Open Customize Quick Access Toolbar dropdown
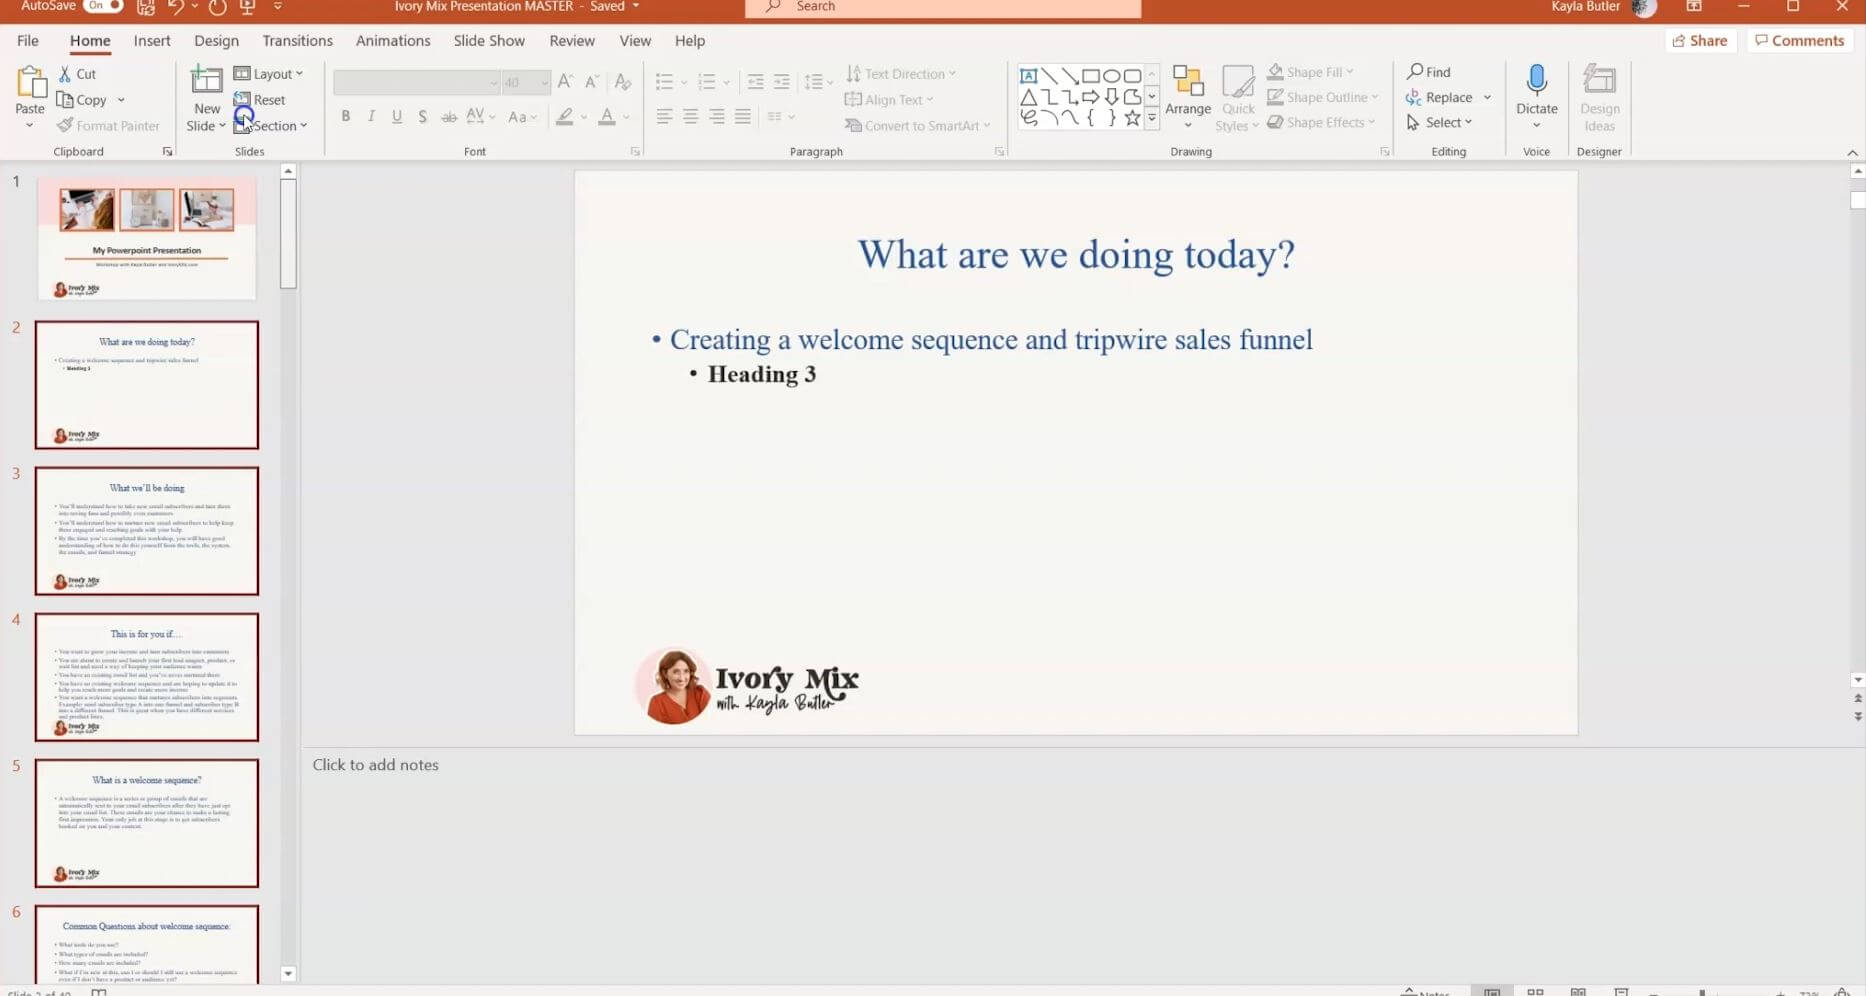Viewport: 1866px width, 996px height. click(x=277, y=7)
